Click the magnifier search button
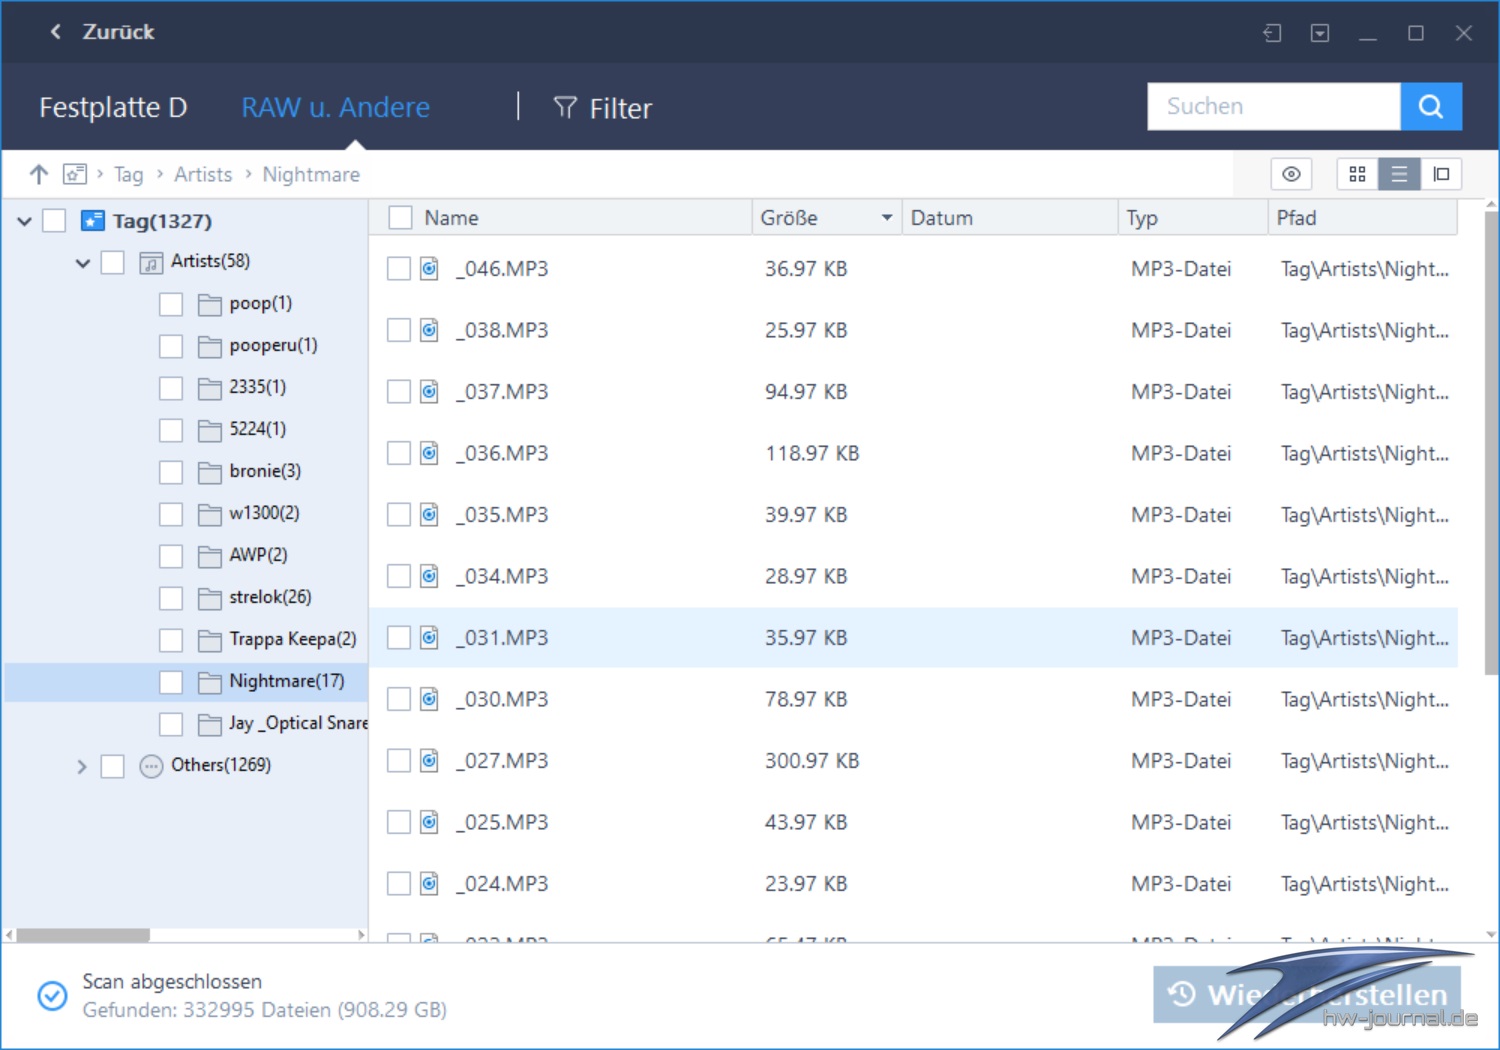The height and width of the screenshot is (1050, 1500). (x=1430, y=107)
